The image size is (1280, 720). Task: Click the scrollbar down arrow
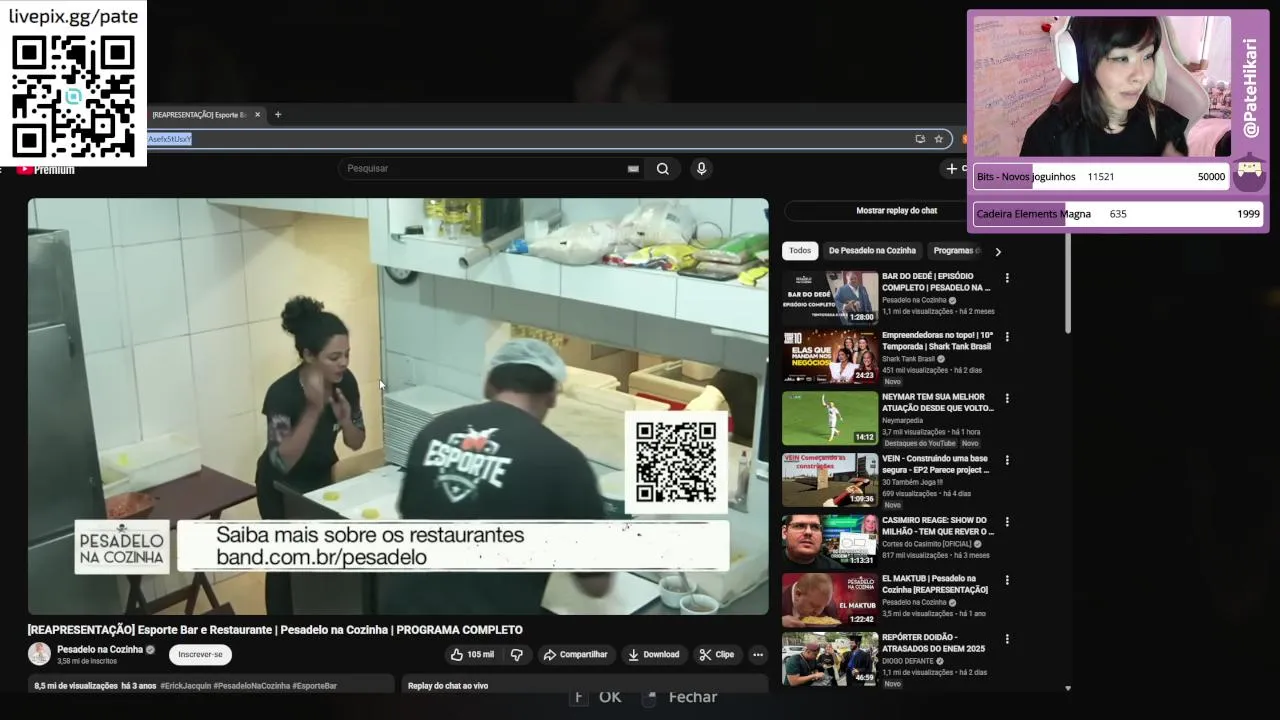point(1068,688)
